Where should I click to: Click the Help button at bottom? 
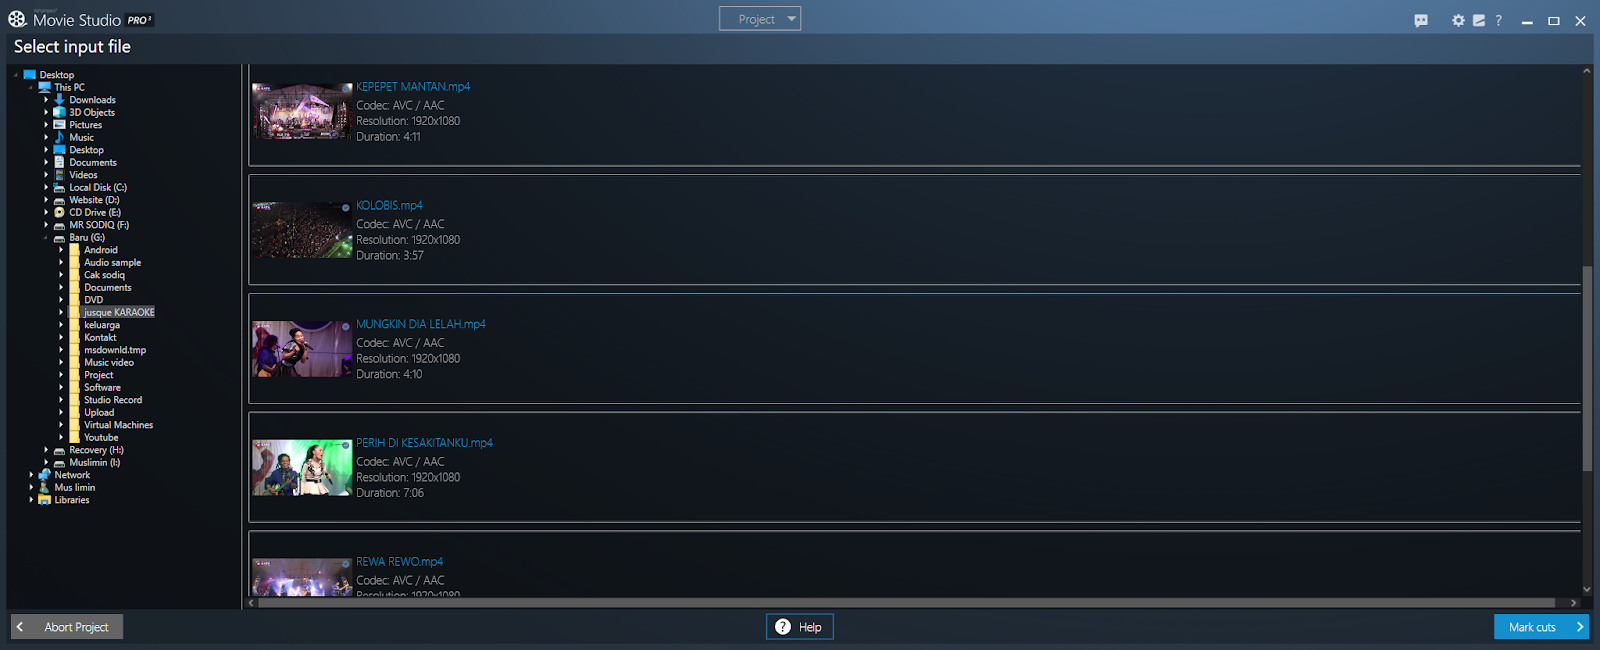point(800,627)
